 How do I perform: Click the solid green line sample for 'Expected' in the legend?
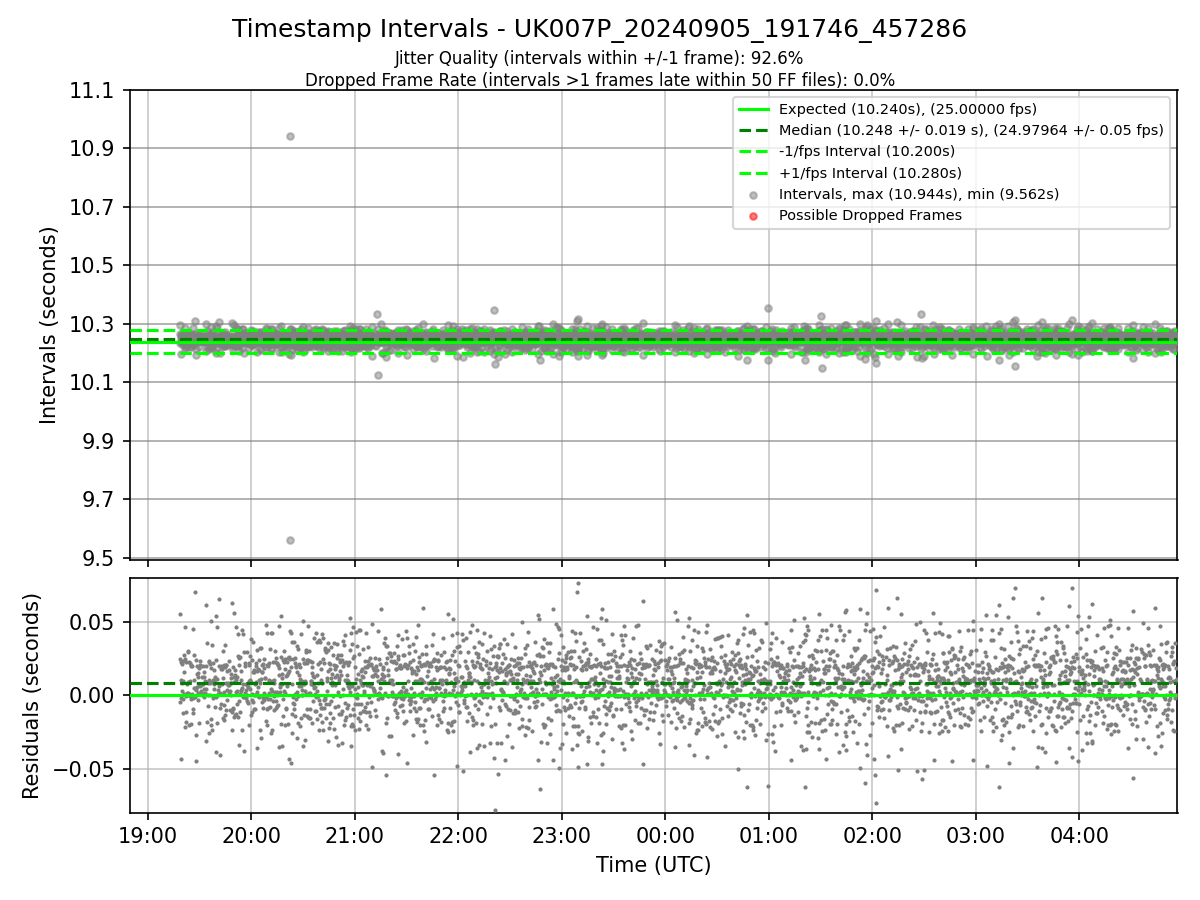coord(754,110)
